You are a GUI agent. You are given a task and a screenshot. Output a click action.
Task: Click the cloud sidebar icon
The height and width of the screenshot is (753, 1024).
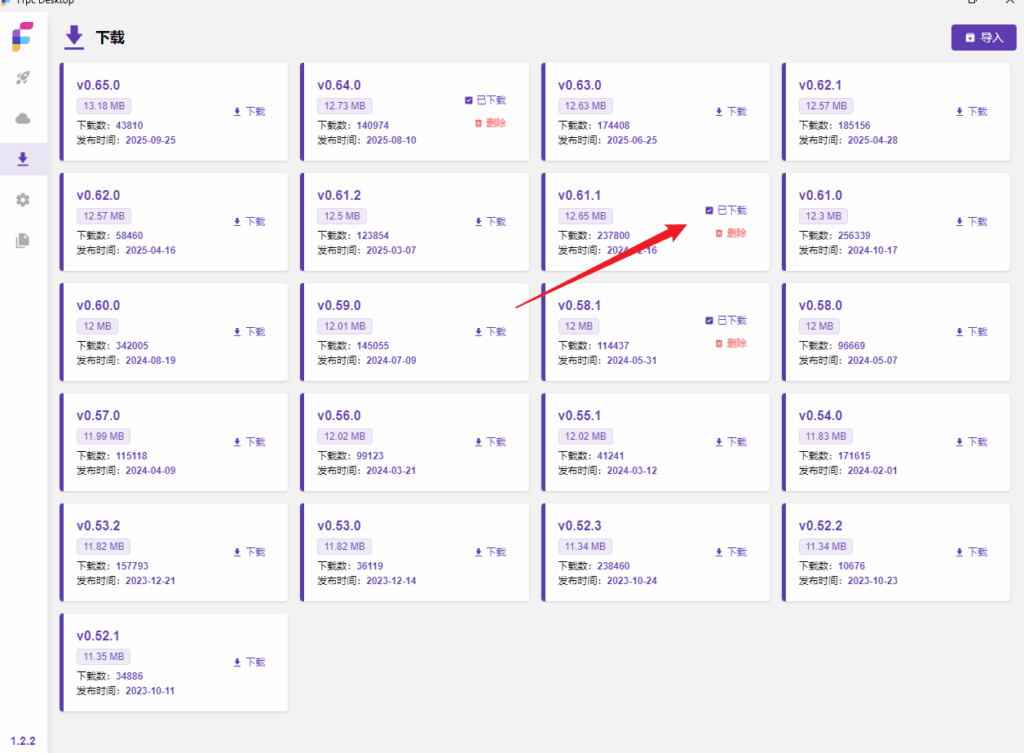point(23,119)
